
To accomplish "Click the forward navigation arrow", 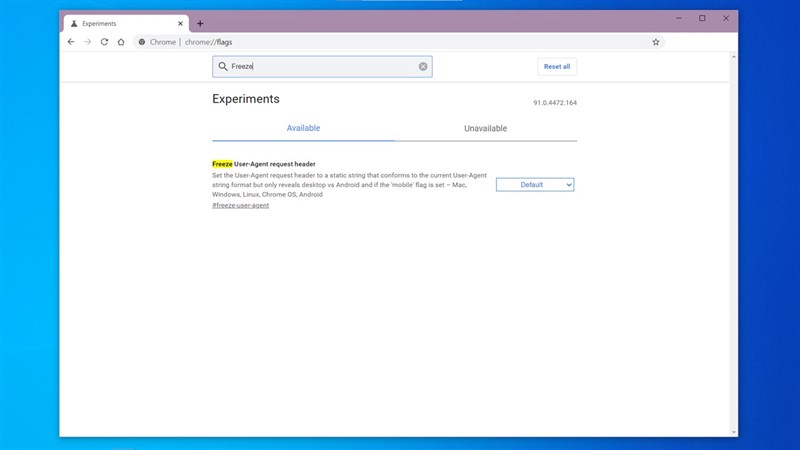I will [x=88, y=42].
